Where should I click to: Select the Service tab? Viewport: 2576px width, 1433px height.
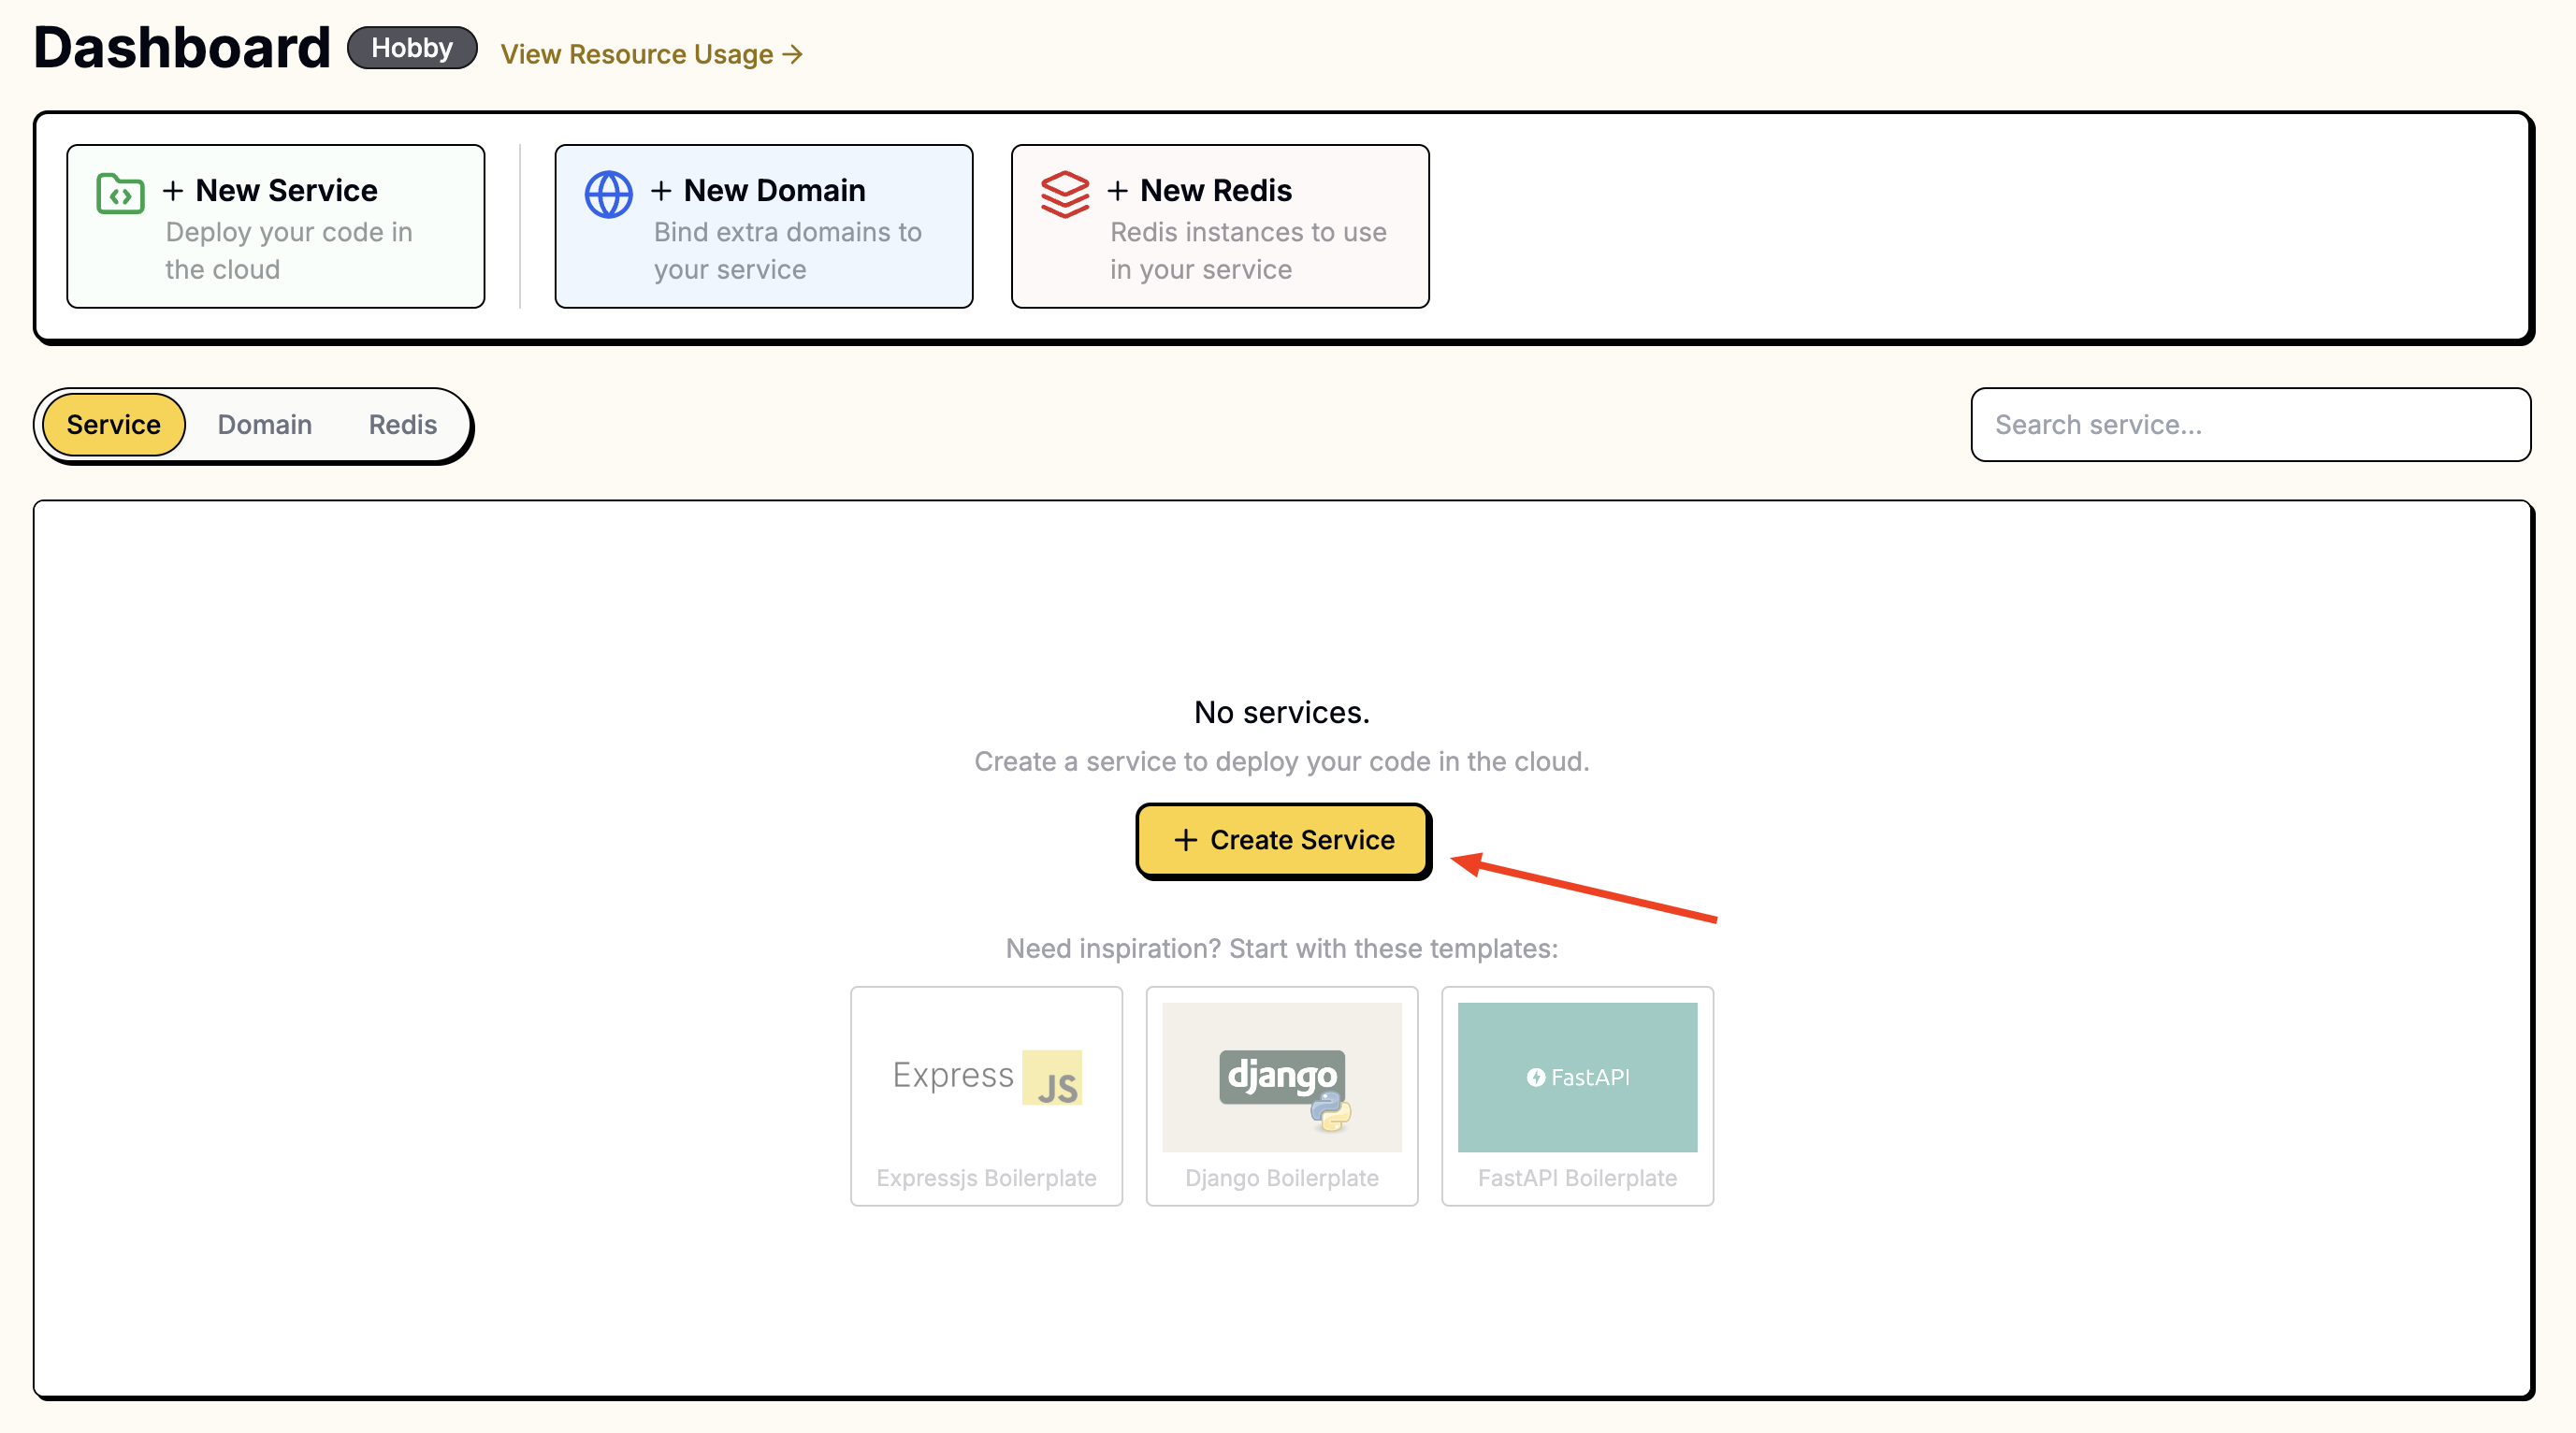pos(113,425)
